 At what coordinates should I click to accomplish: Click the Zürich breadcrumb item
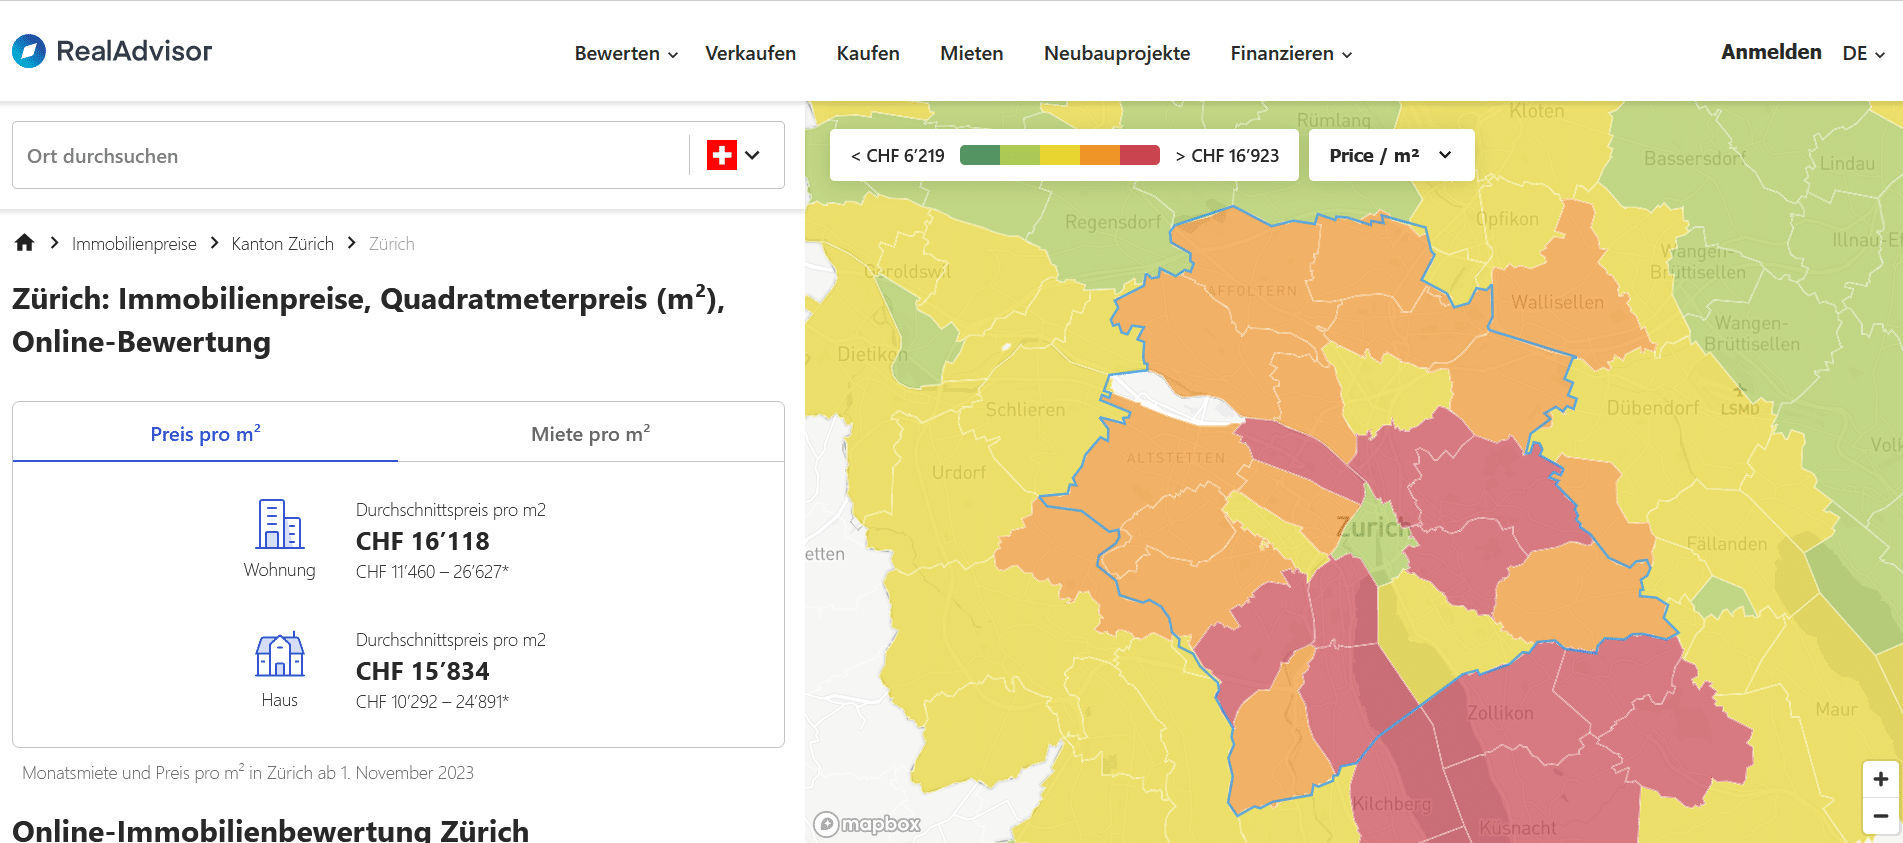(391, 244)
